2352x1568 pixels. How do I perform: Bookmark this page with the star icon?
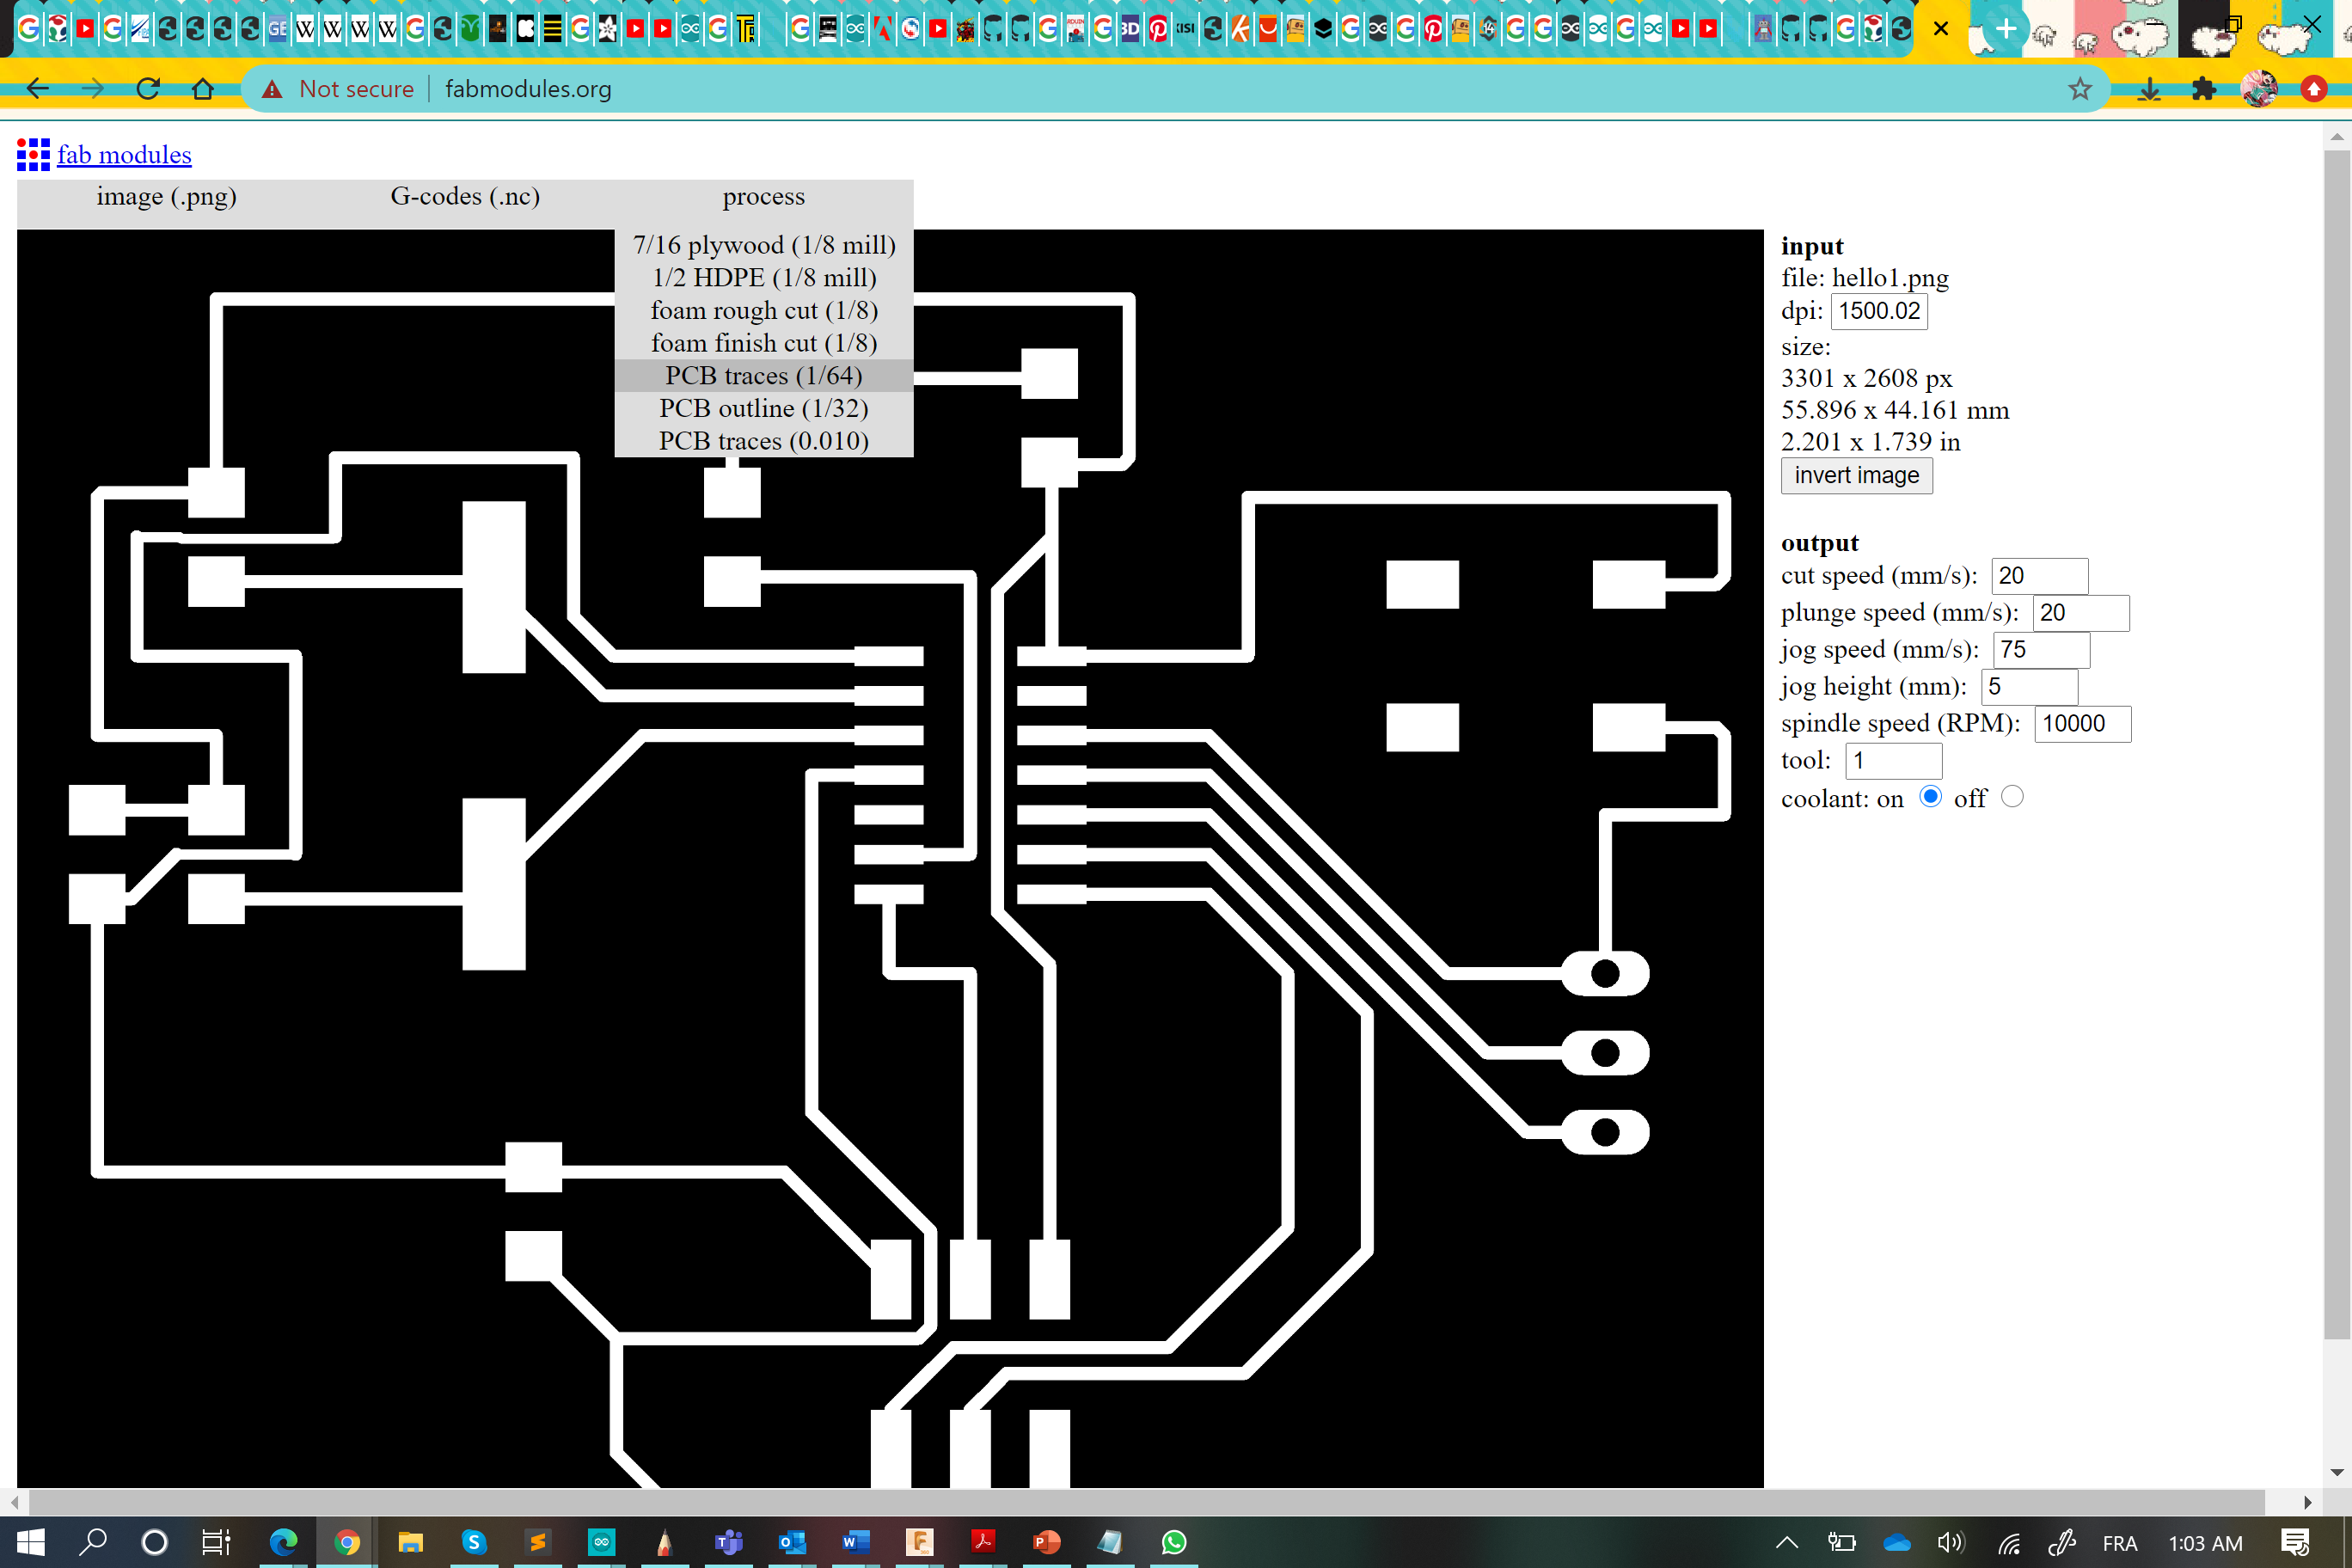(2080, 89)
